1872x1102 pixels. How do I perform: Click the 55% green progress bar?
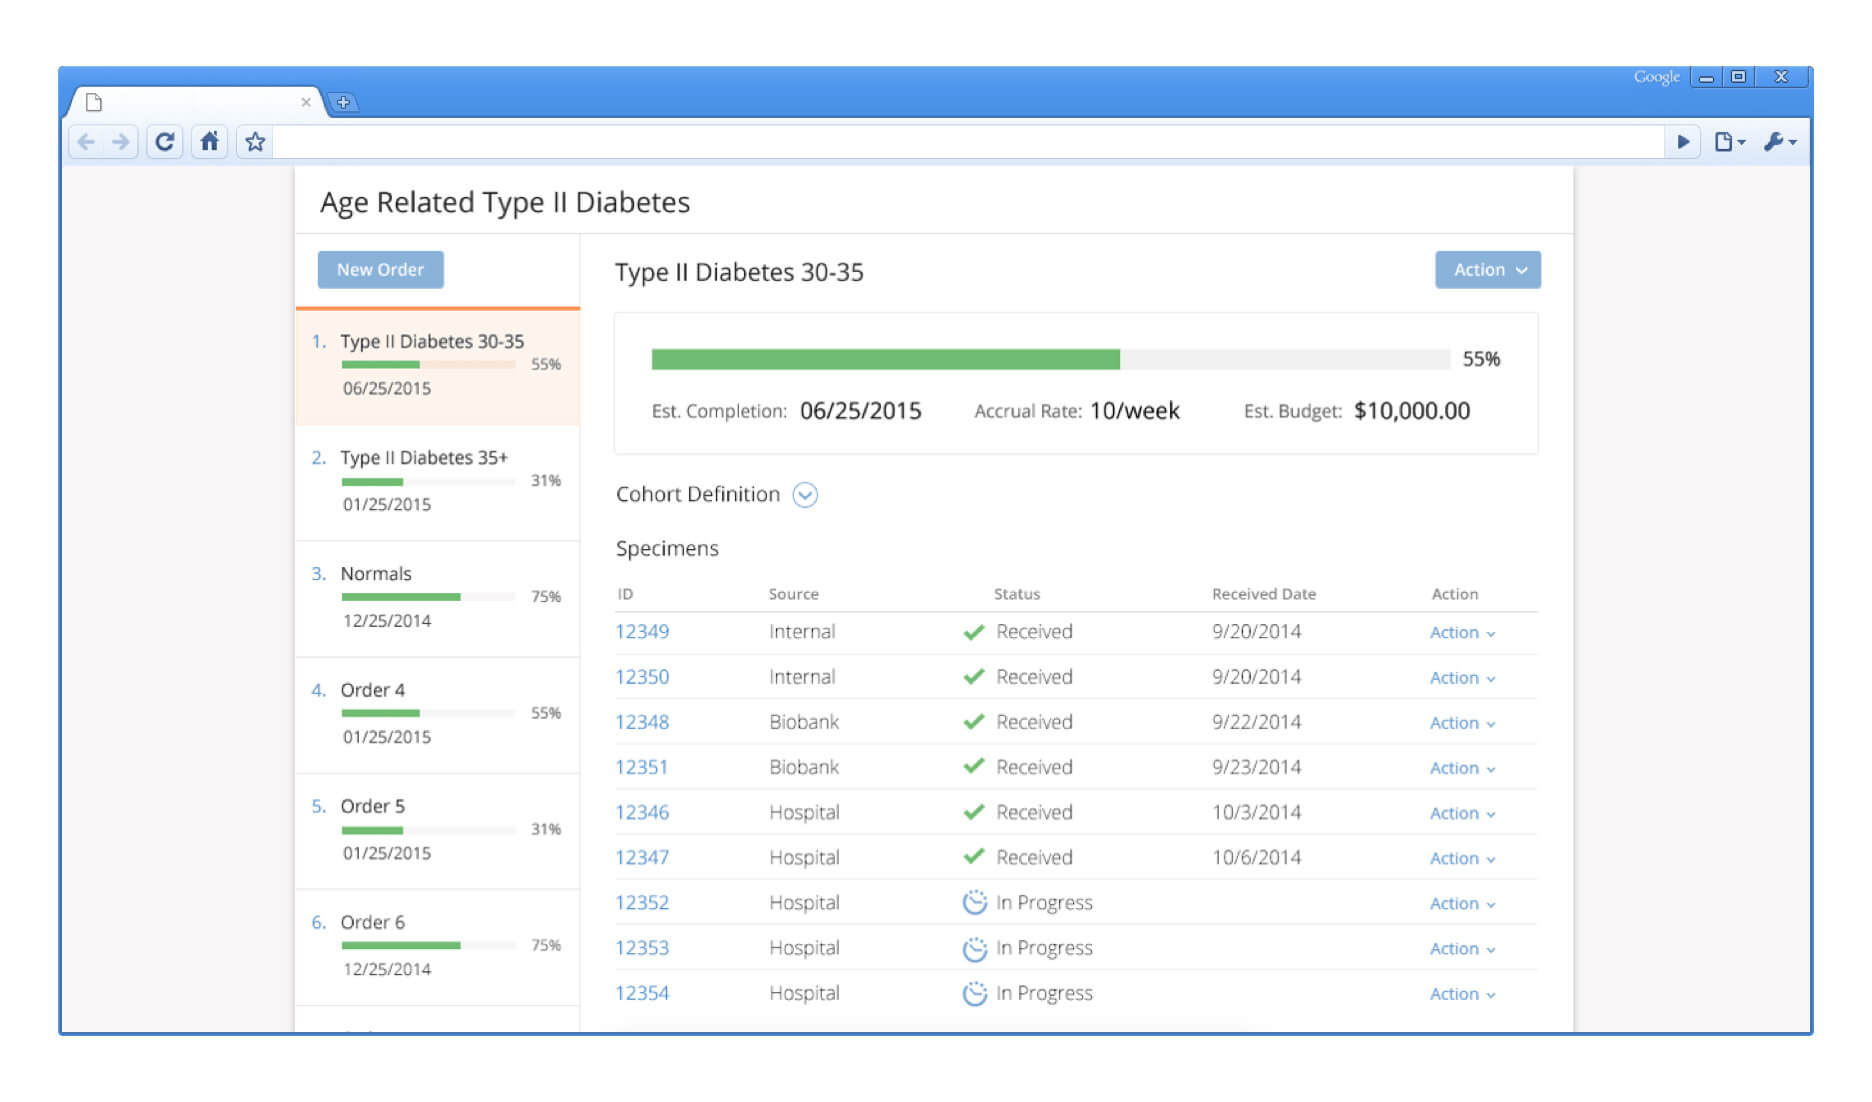coord(885,360)
